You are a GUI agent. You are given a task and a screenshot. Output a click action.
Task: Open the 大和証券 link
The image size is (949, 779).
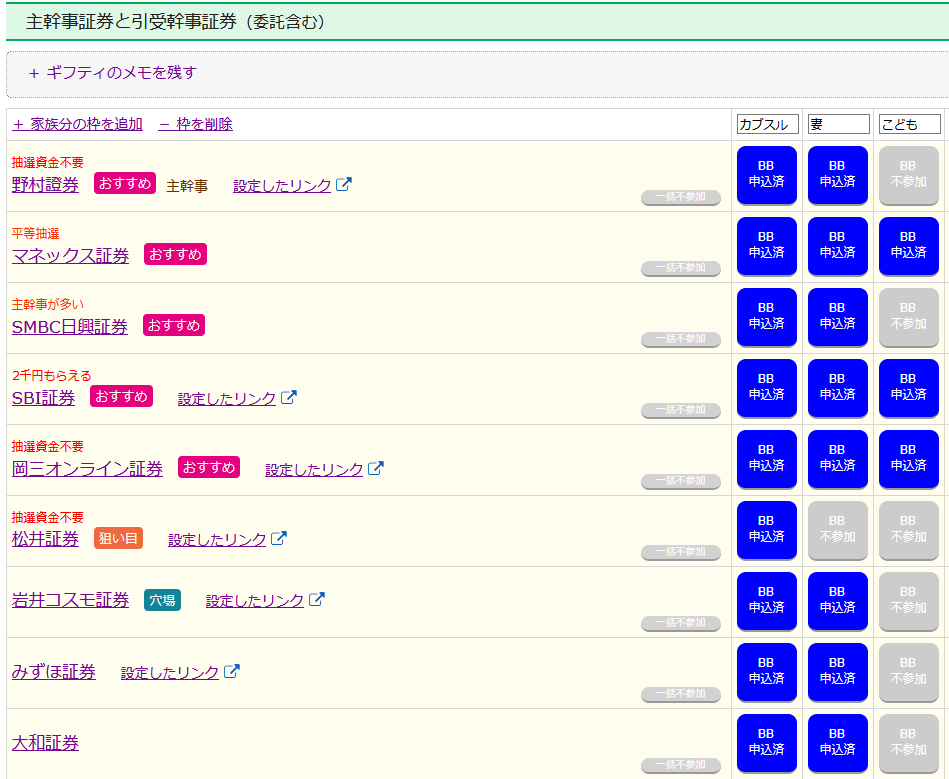45,743
